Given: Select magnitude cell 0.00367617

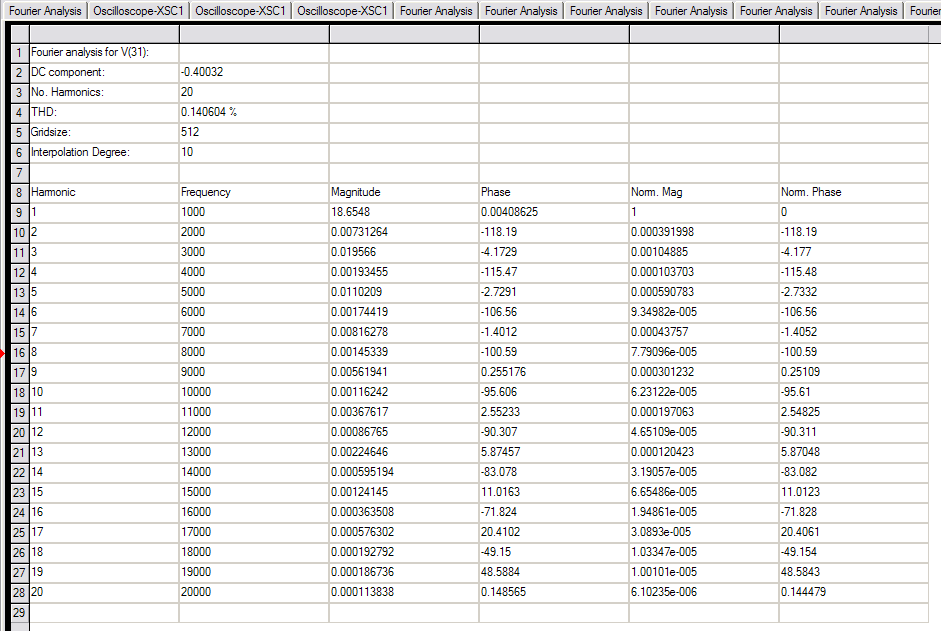Looking at the screenshot, I should pyautogui.click(x=404, y=412).
